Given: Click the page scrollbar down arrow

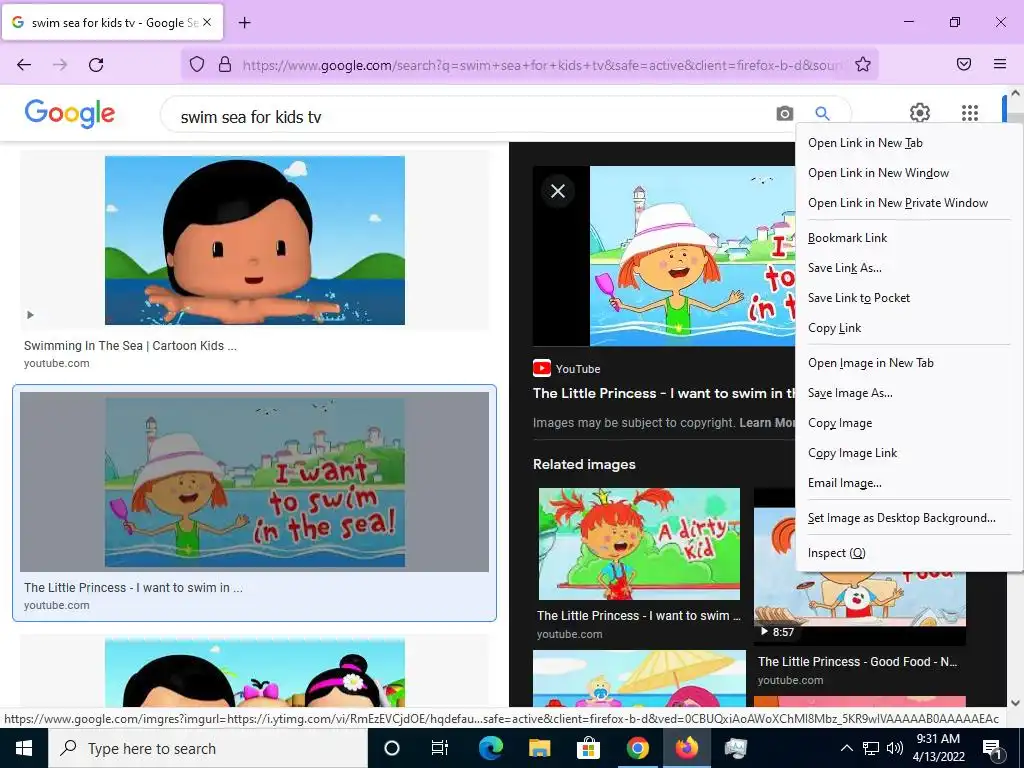Looking at the screenshot, I should (x=1016, y=703).
